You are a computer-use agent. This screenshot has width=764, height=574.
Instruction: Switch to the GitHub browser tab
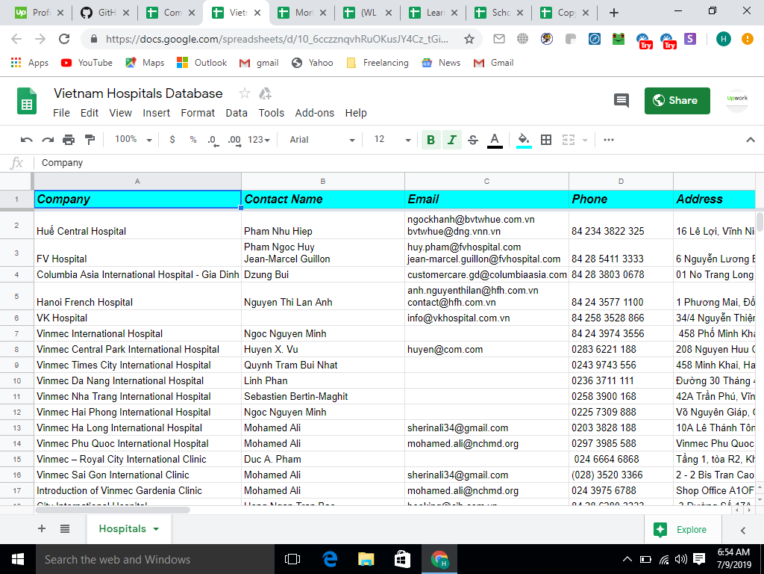tap(105, 13)
